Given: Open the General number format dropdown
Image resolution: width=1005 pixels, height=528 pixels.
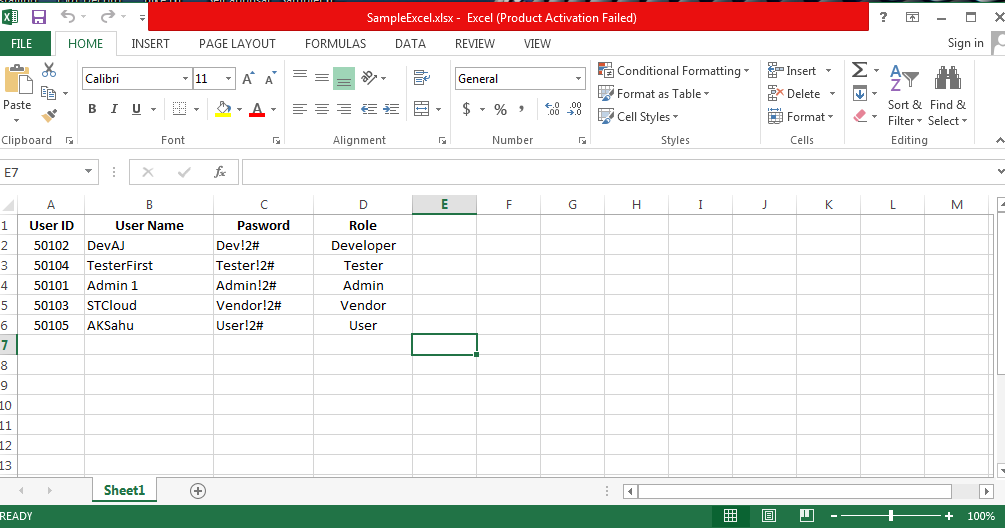Looking at the screenshot, I should coord(578,79).
